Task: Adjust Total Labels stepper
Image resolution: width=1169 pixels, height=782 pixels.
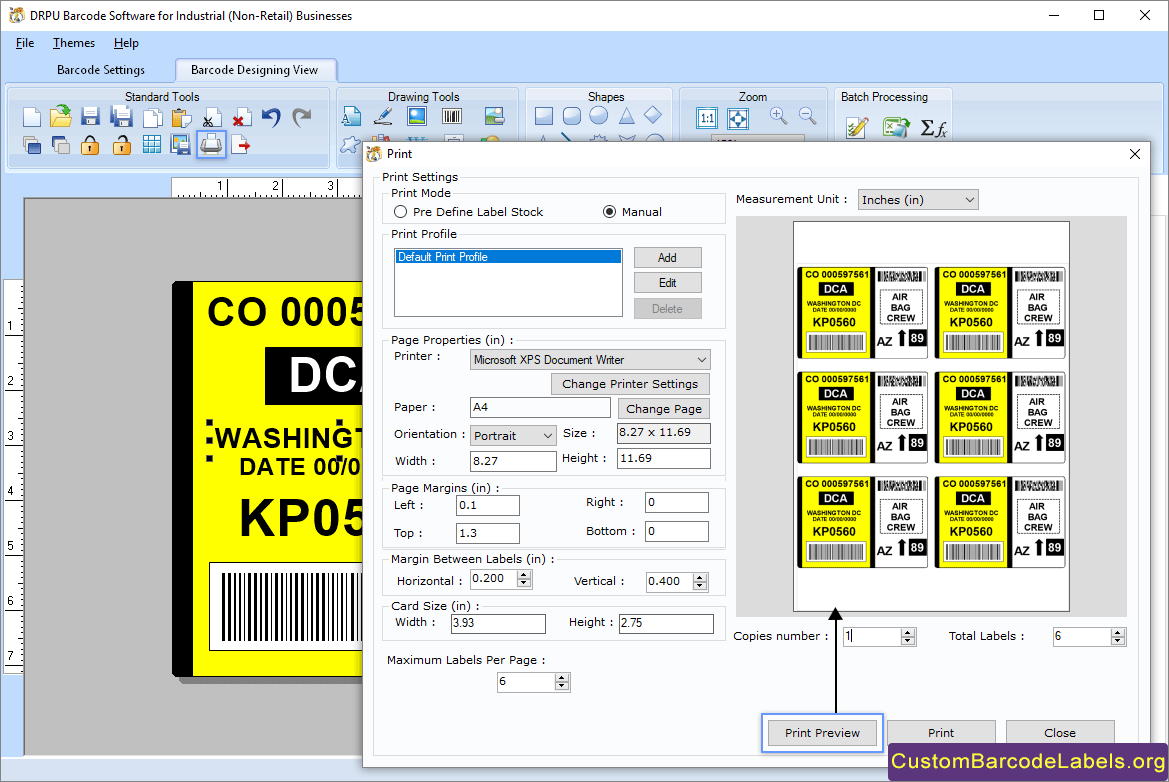Action: pyautogui.click(x=1117, y=637)
